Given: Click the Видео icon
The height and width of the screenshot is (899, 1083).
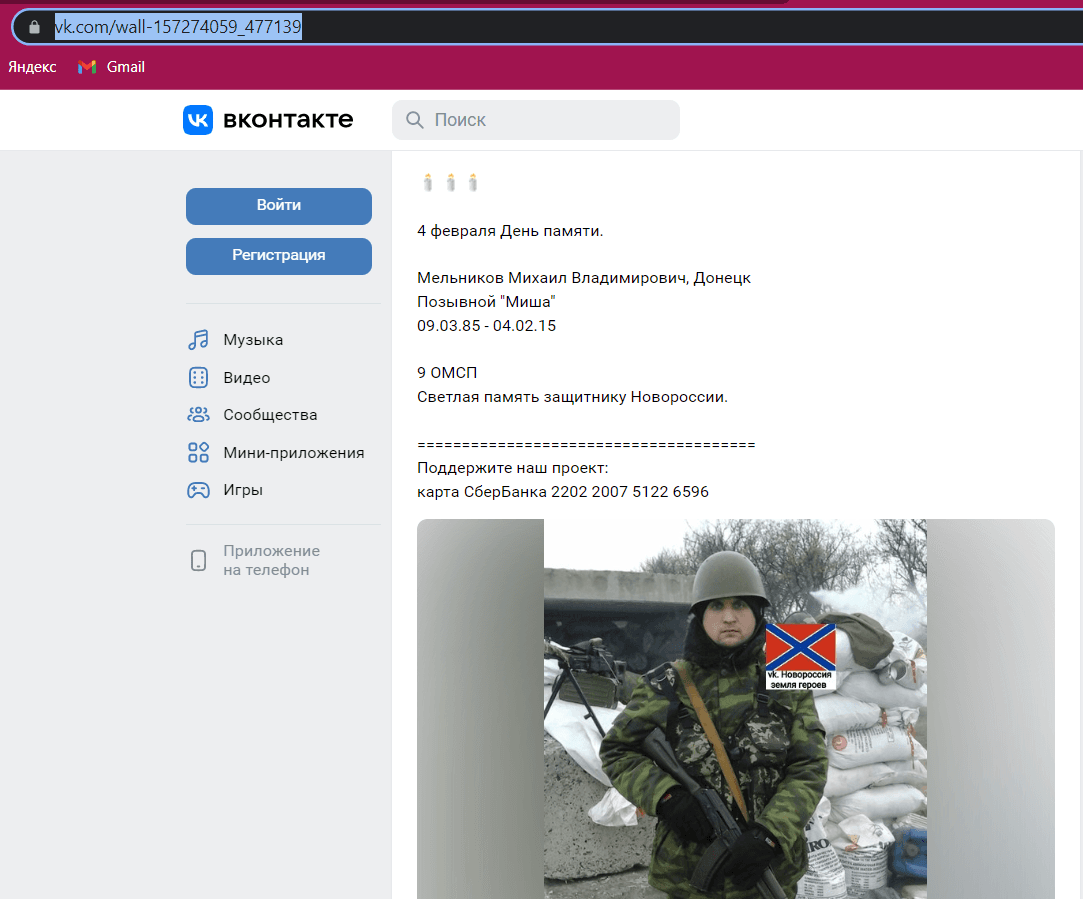Looking at the screenshot, I should 198,378.
